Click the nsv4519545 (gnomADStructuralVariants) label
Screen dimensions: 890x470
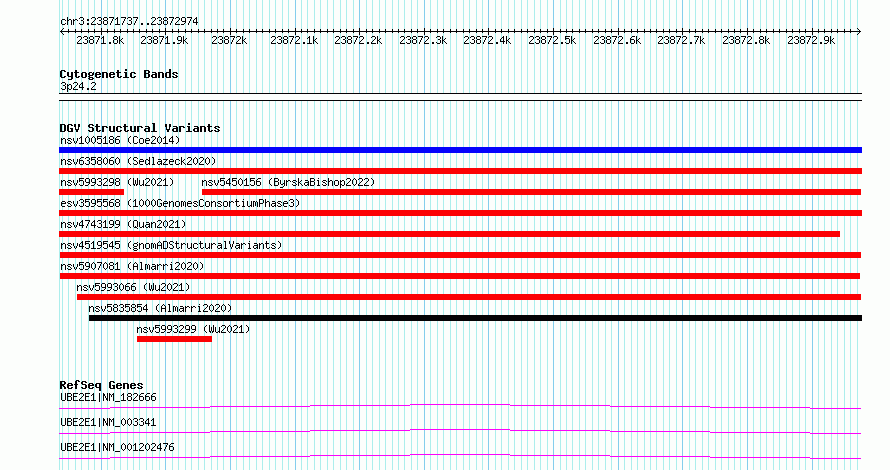[x=171, y=245]
